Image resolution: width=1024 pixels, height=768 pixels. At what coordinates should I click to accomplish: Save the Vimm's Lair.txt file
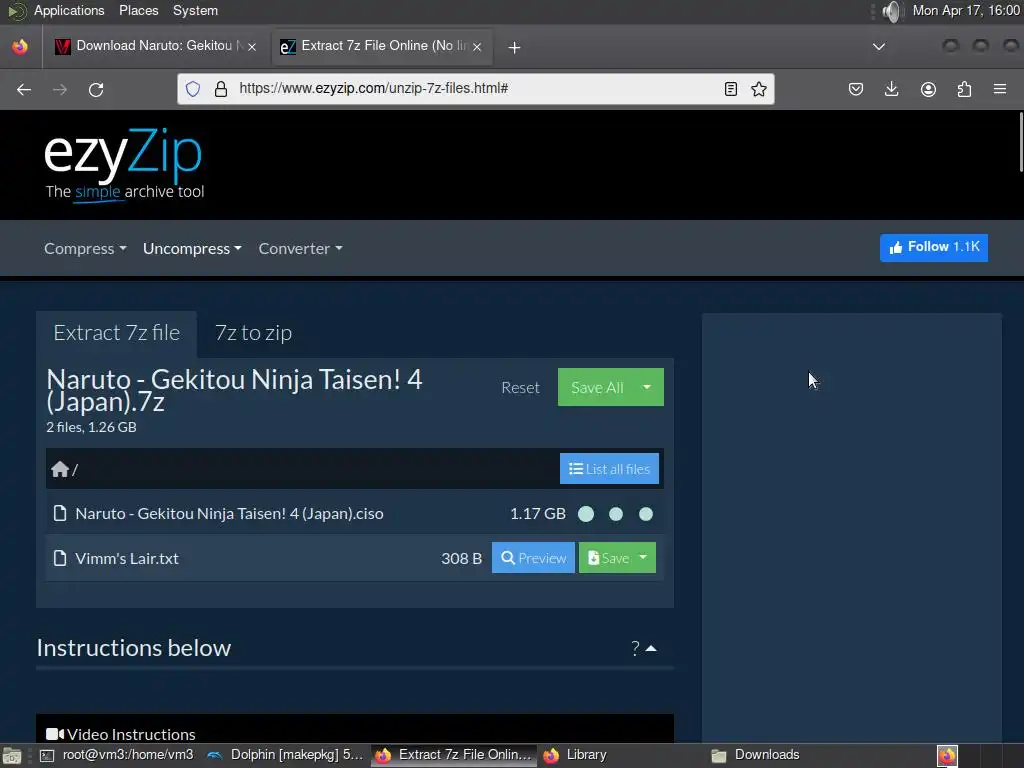[x=607, y=557]
